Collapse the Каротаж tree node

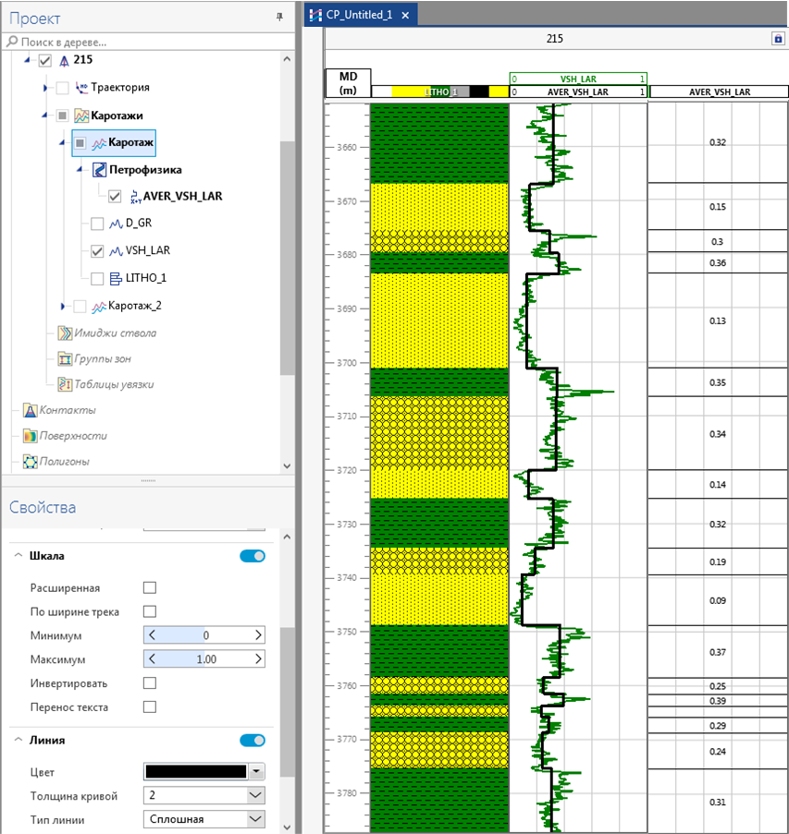click(x=62, y=142)
